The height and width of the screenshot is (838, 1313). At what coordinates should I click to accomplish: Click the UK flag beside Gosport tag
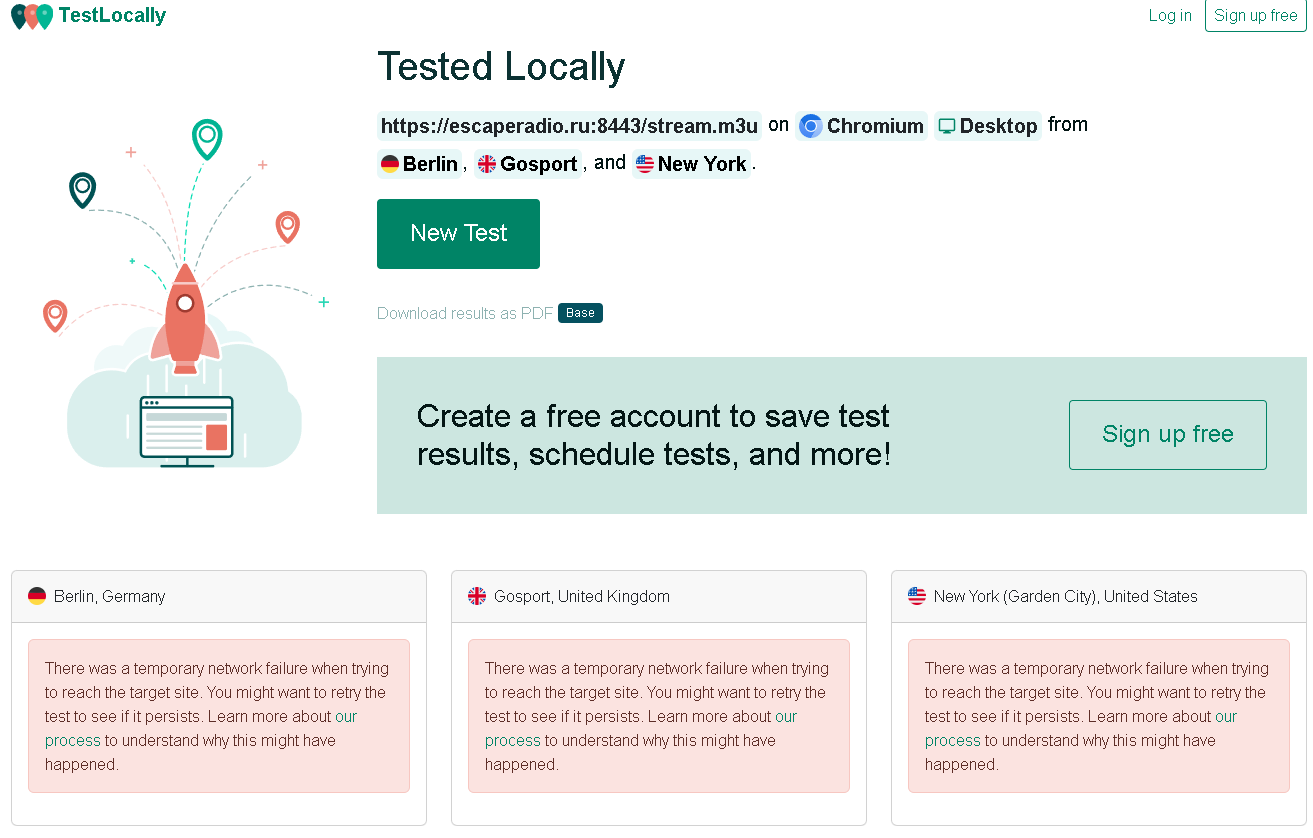point(487,164)
